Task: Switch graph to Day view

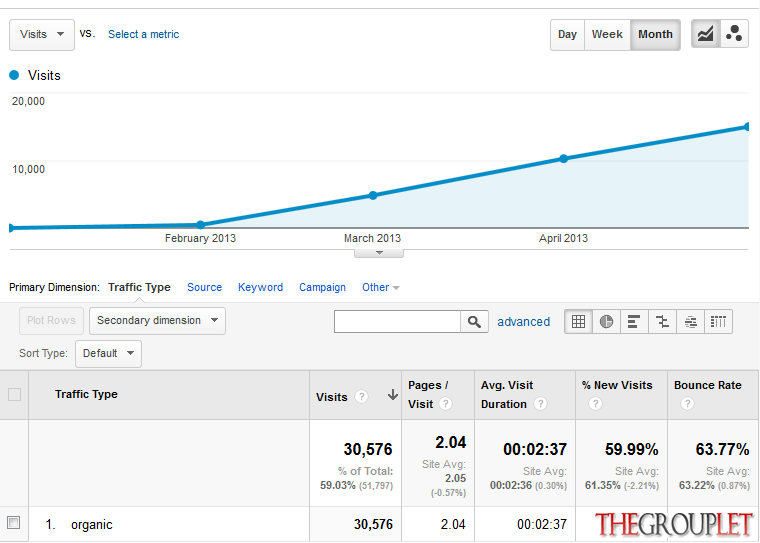Action: click(x=567, y=34)
